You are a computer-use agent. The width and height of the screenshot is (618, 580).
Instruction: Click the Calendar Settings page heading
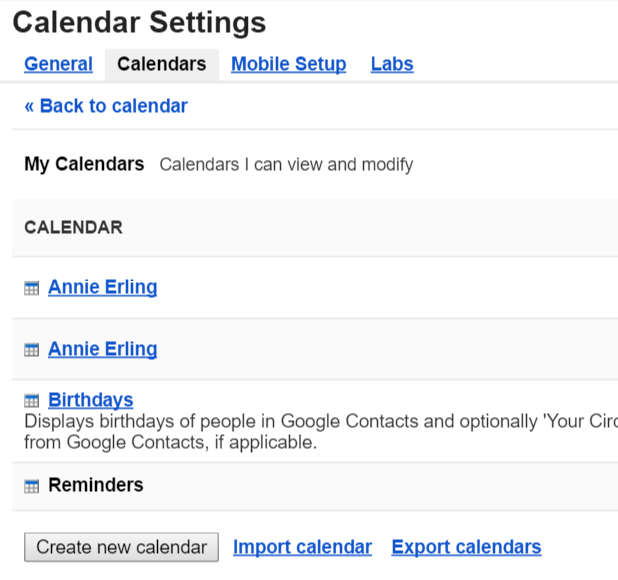(139, 22)
